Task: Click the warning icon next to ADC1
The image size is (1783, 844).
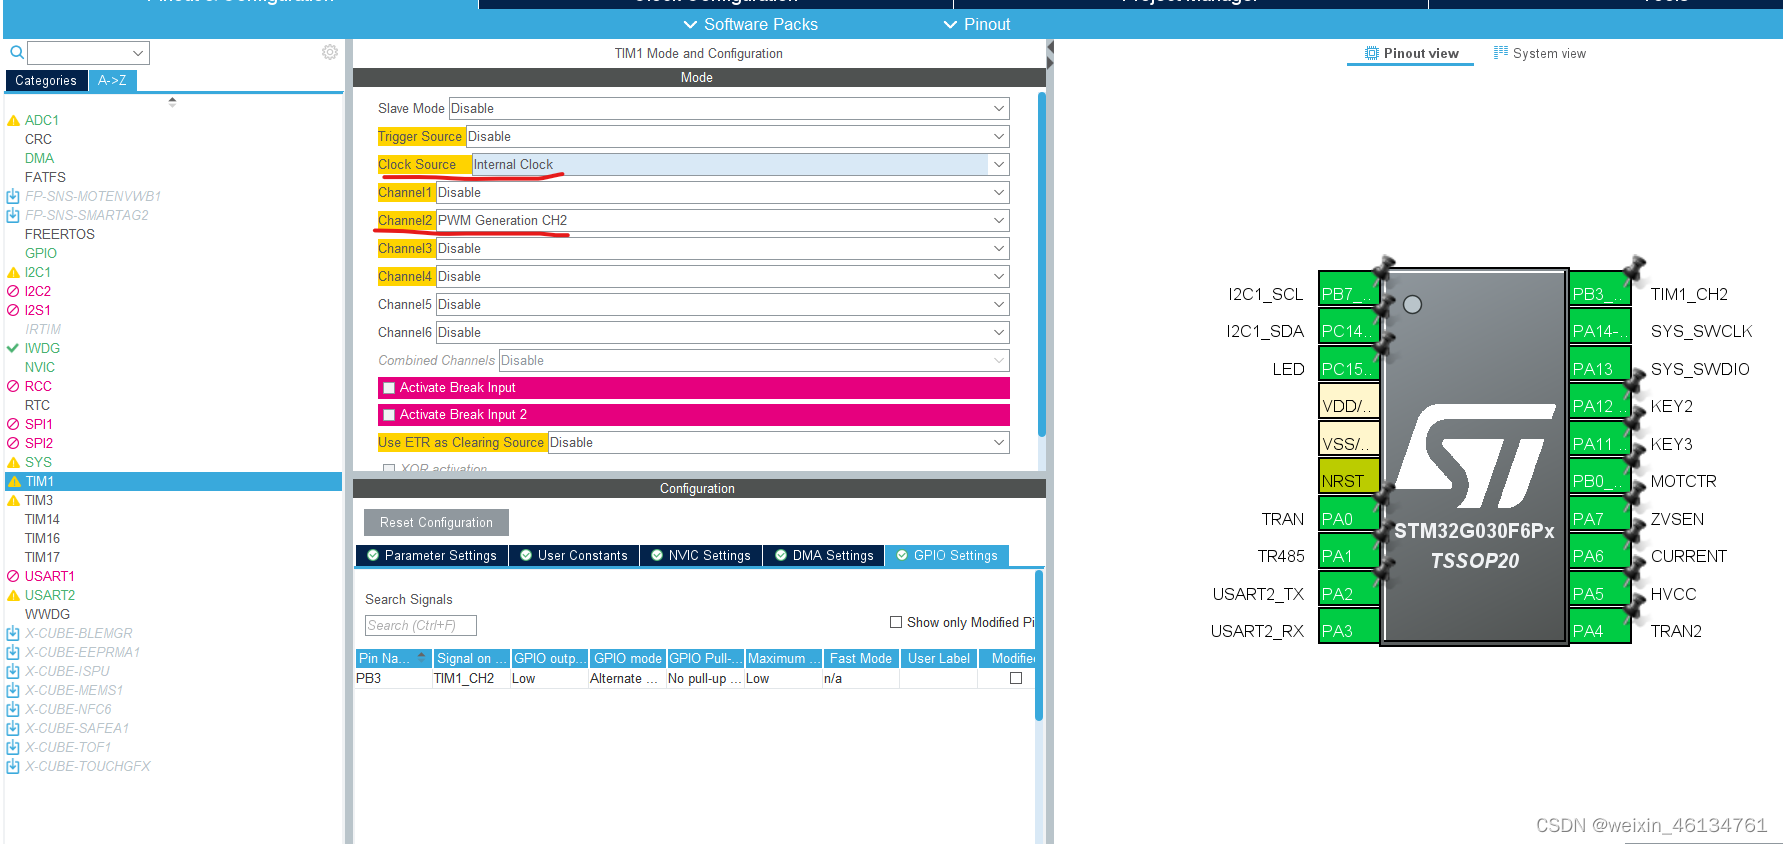Action: point(14,120)
